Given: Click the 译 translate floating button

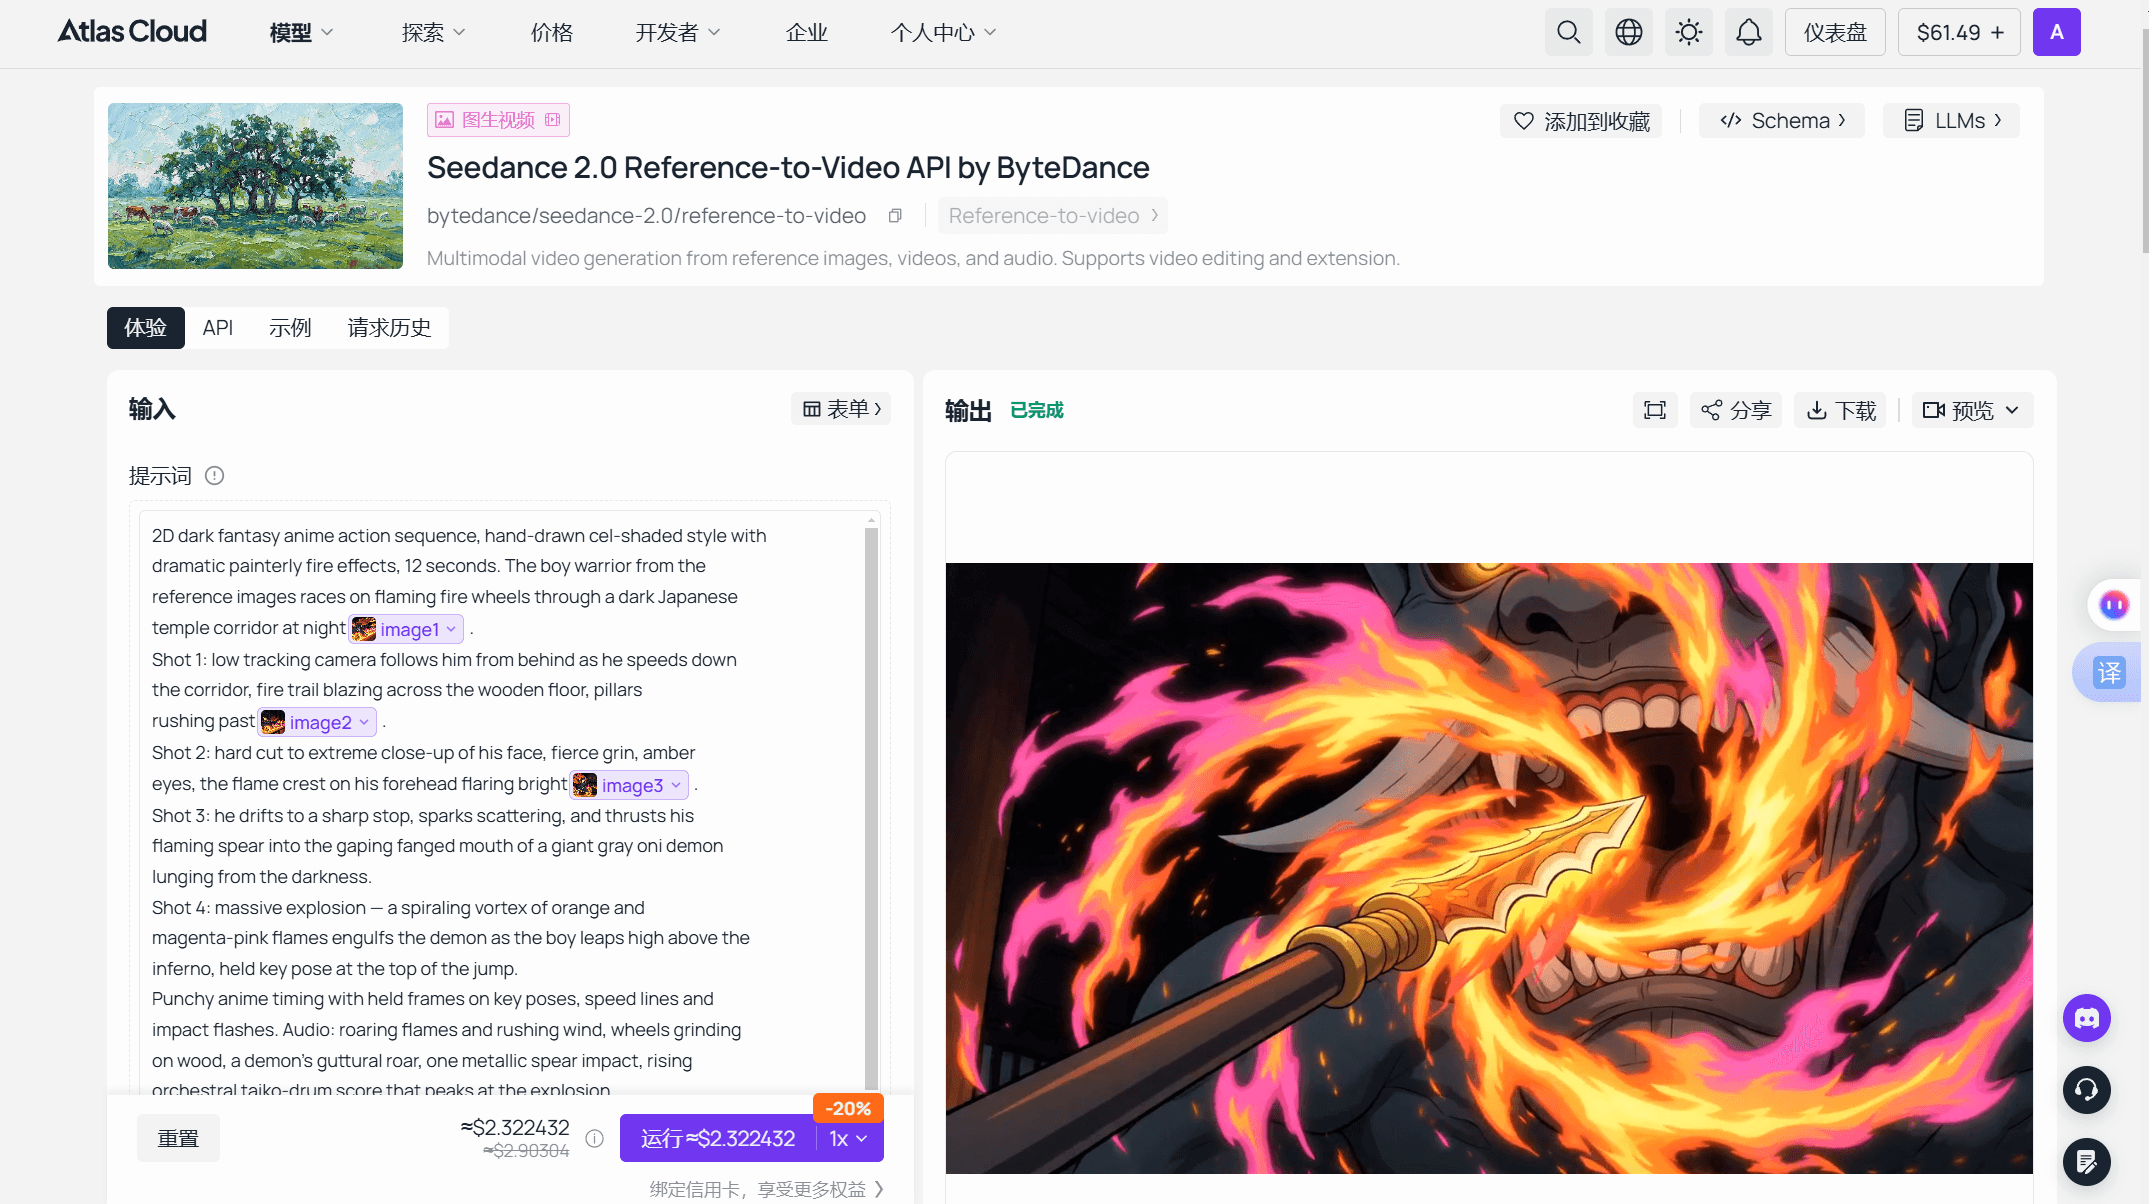Looking at the screenshot, I should tap(2107, 673).
